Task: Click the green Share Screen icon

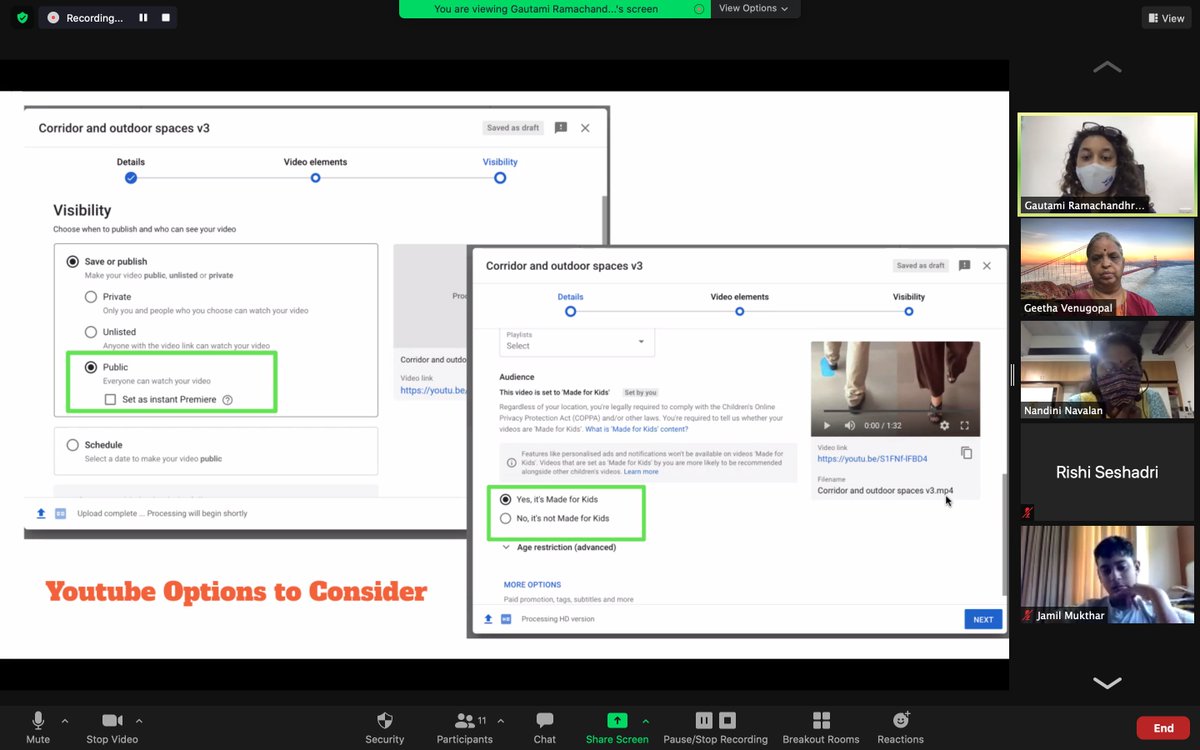Action: click(617, 721)
